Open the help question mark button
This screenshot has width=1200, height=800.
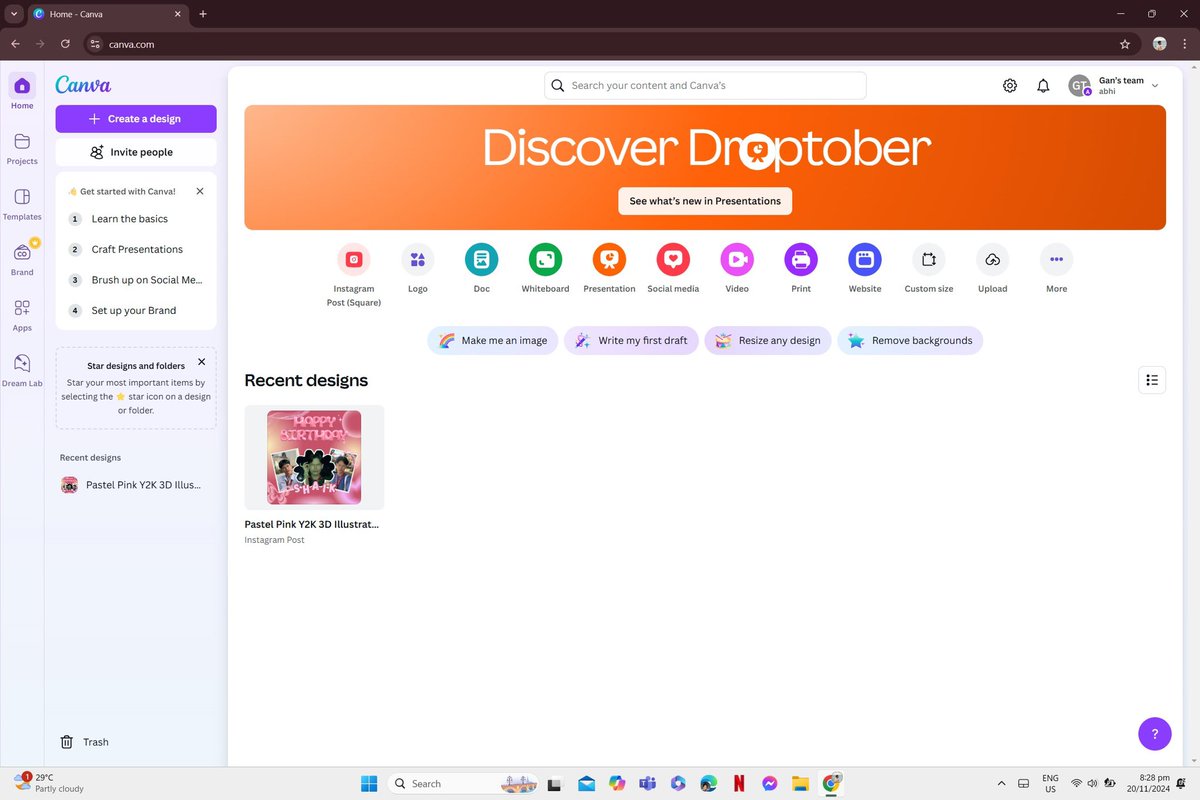pyautogui.click(x=1155, y=733)
